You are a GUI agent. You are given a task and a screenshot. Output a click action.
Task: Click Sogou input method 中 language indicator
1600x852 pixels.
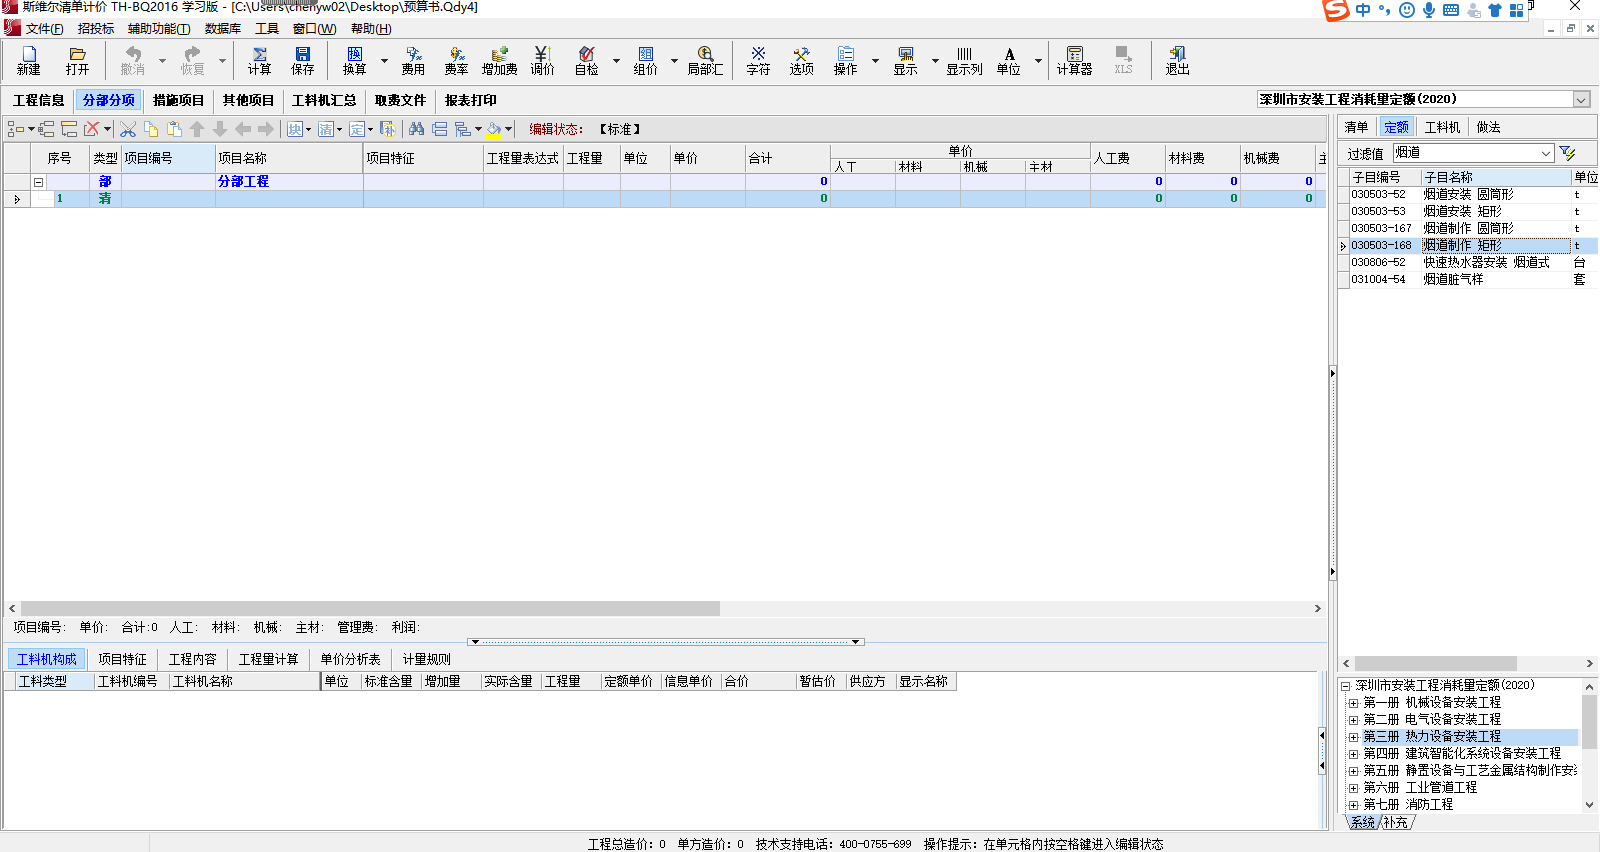[1363, 10]
